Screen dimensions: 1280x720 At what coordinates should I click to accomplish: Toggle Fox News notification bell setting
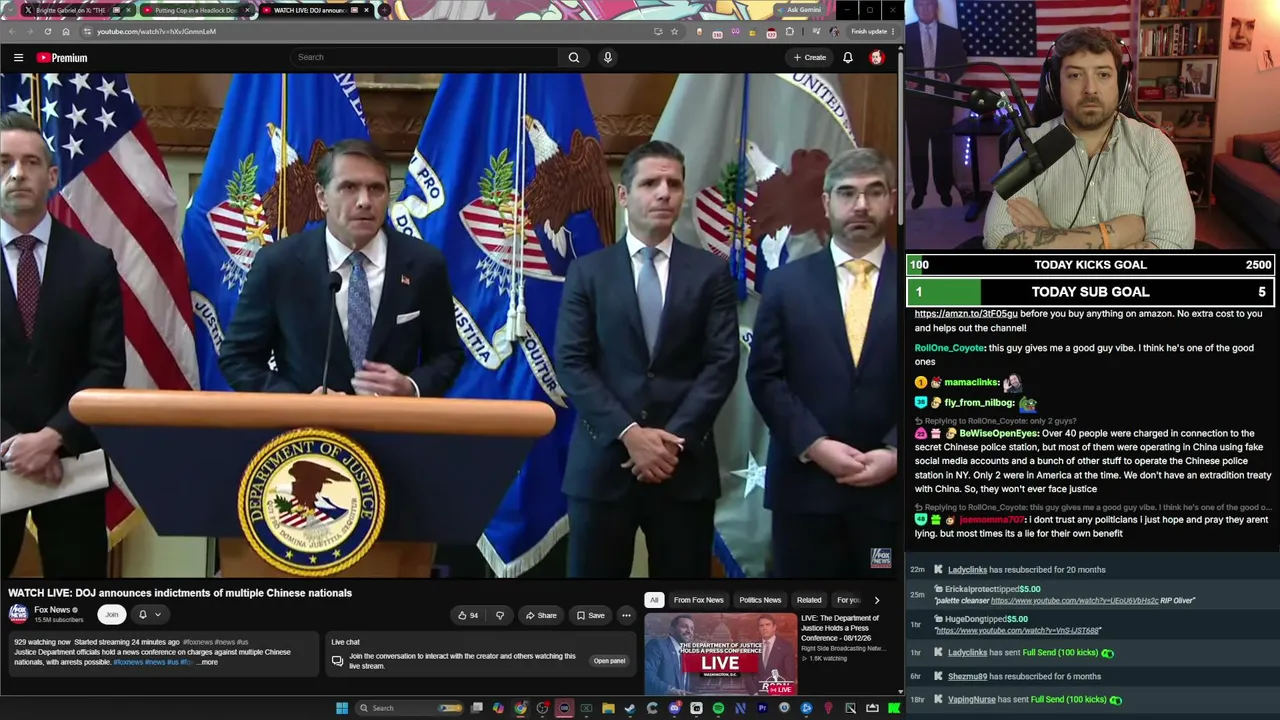click(x=142, y=615)
